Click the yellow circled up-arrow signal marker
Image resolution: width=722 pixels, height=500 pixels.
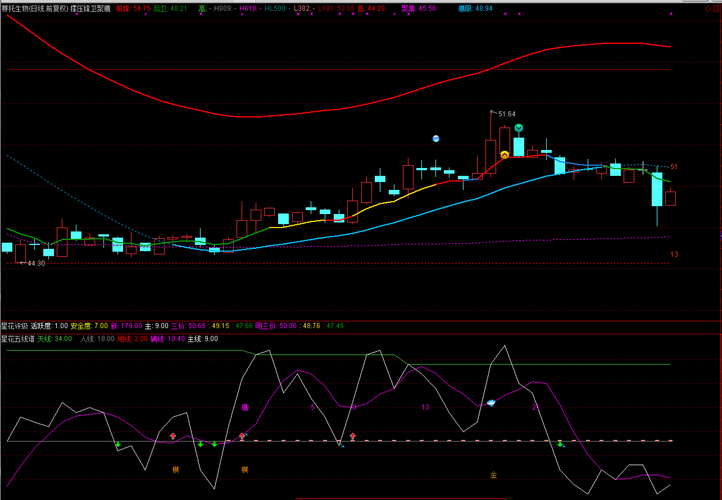pyautogui.click(x=505, y=155)
